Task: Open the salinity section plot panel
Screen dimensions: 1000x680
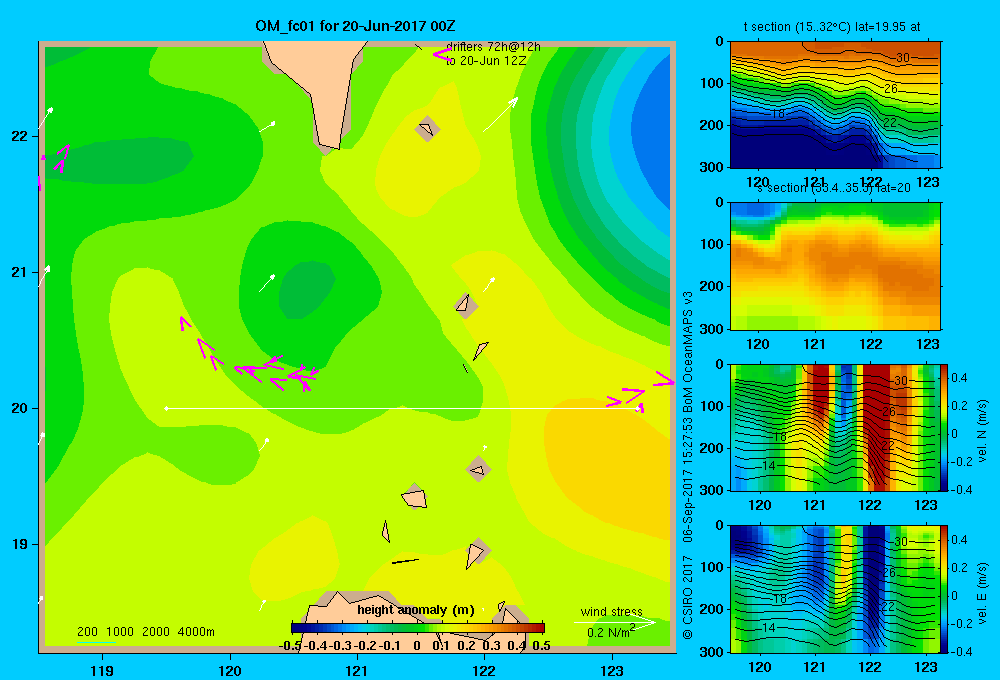Action: point(835,266)
